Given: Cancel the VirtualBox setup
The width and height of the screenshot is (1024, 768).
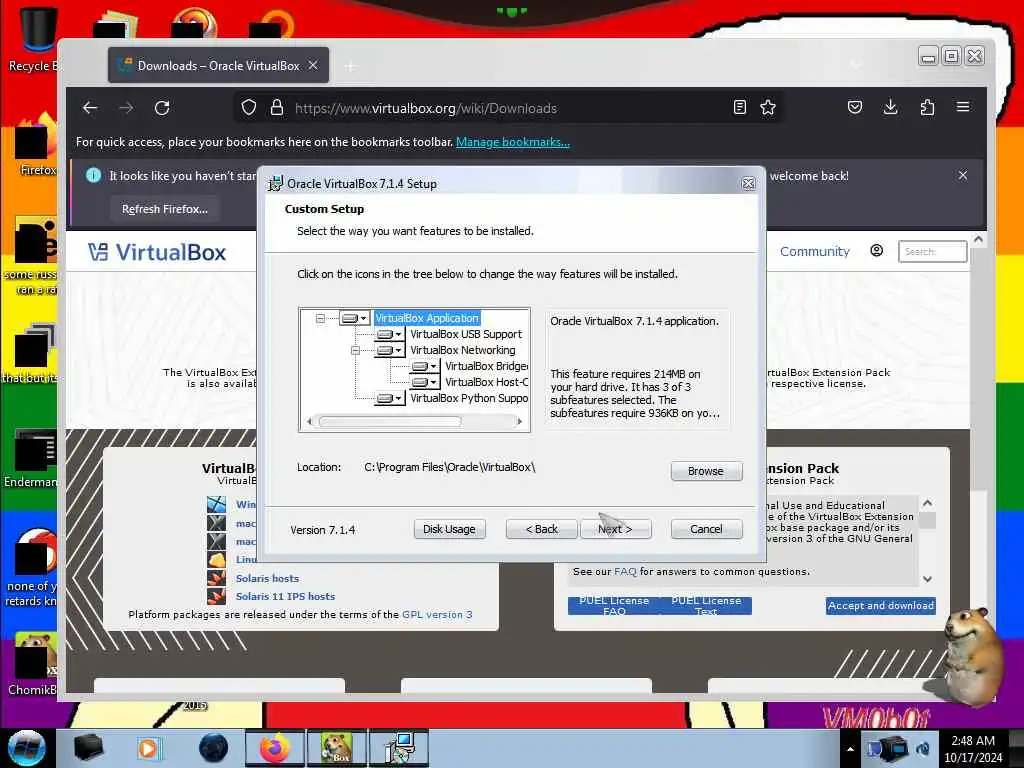Looking at the screenshot, I should click(706, 529).
